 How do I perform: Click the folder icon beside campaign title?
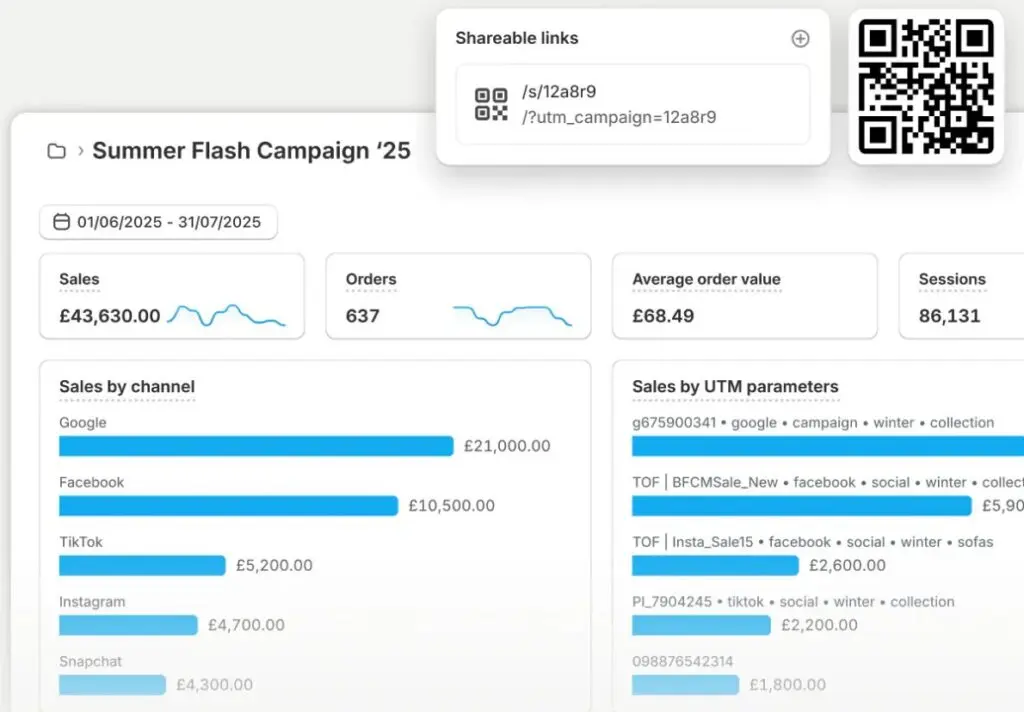coord(57,151)
